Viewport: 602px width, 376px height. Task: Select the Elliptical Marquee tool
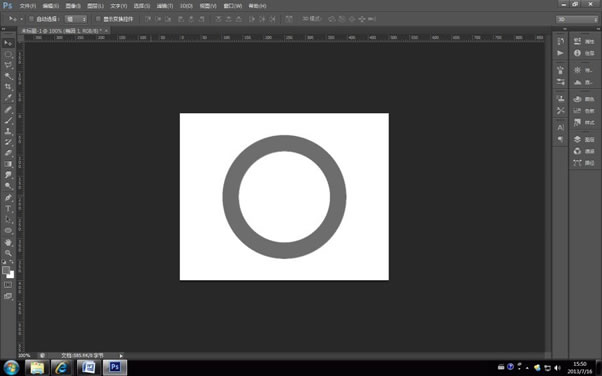pyautogui.click(x=8, y=55)
